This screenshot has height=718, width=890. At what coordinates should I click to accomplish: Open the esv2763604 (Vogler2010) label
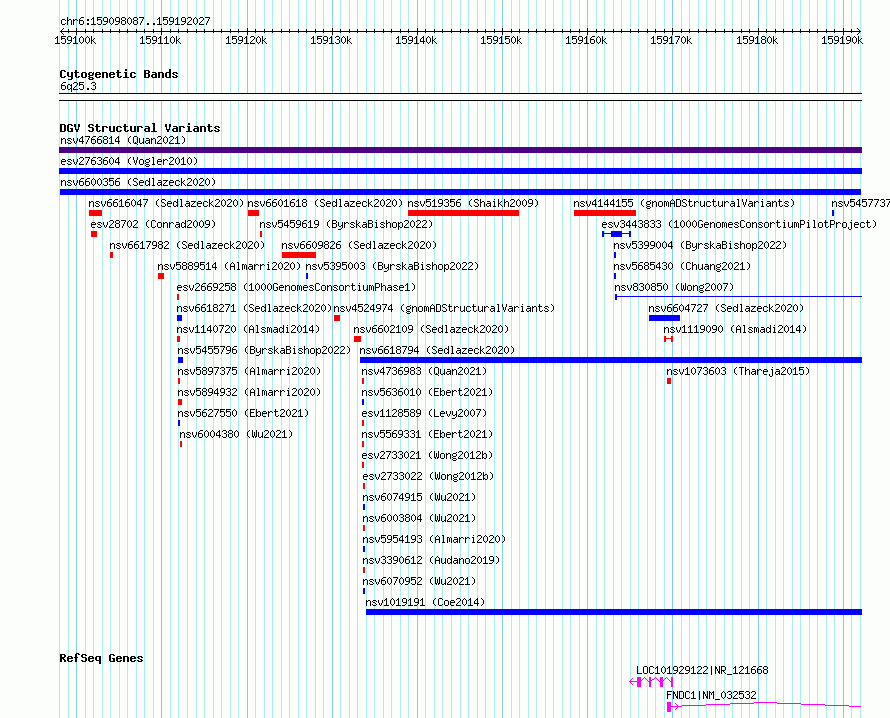pyautogui.click(x=129, y=161)
